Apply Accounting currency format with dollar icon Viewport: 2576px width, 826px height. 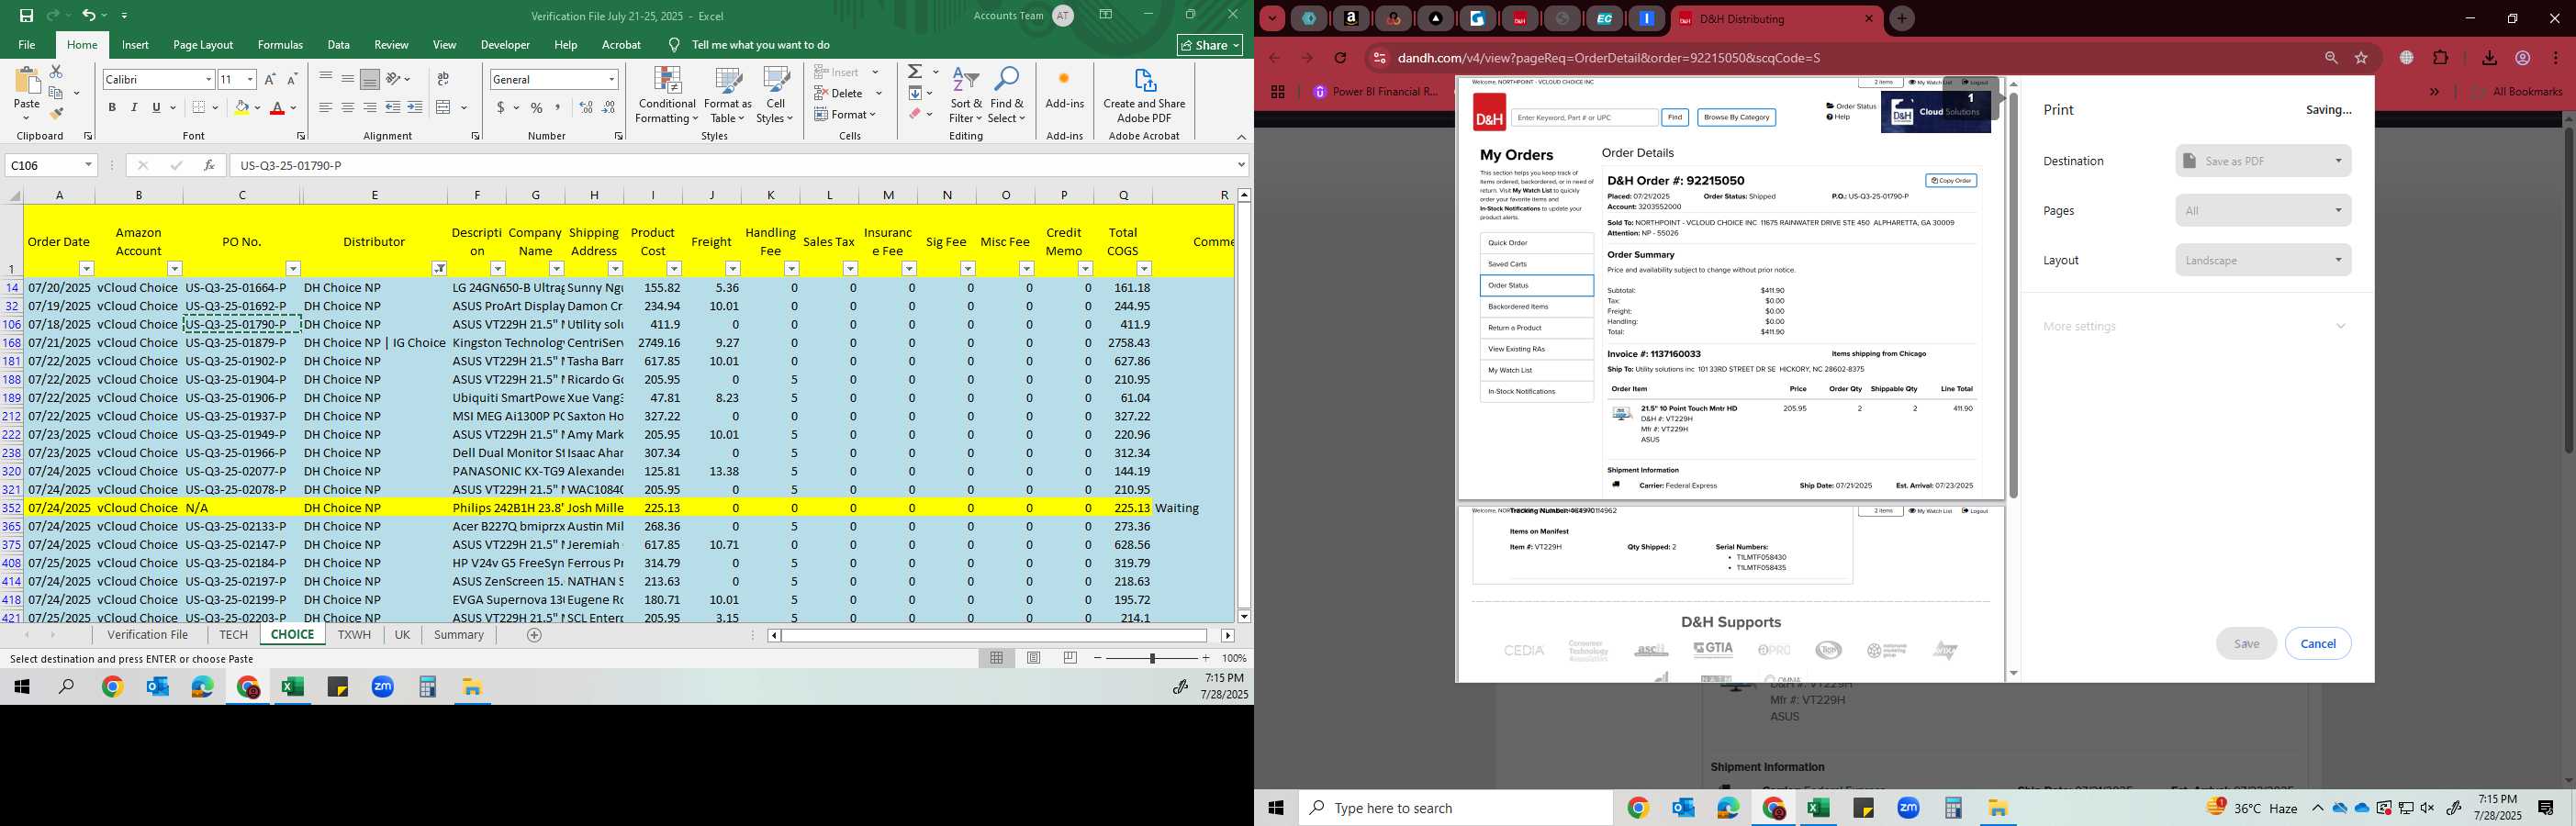pos(500,107)
